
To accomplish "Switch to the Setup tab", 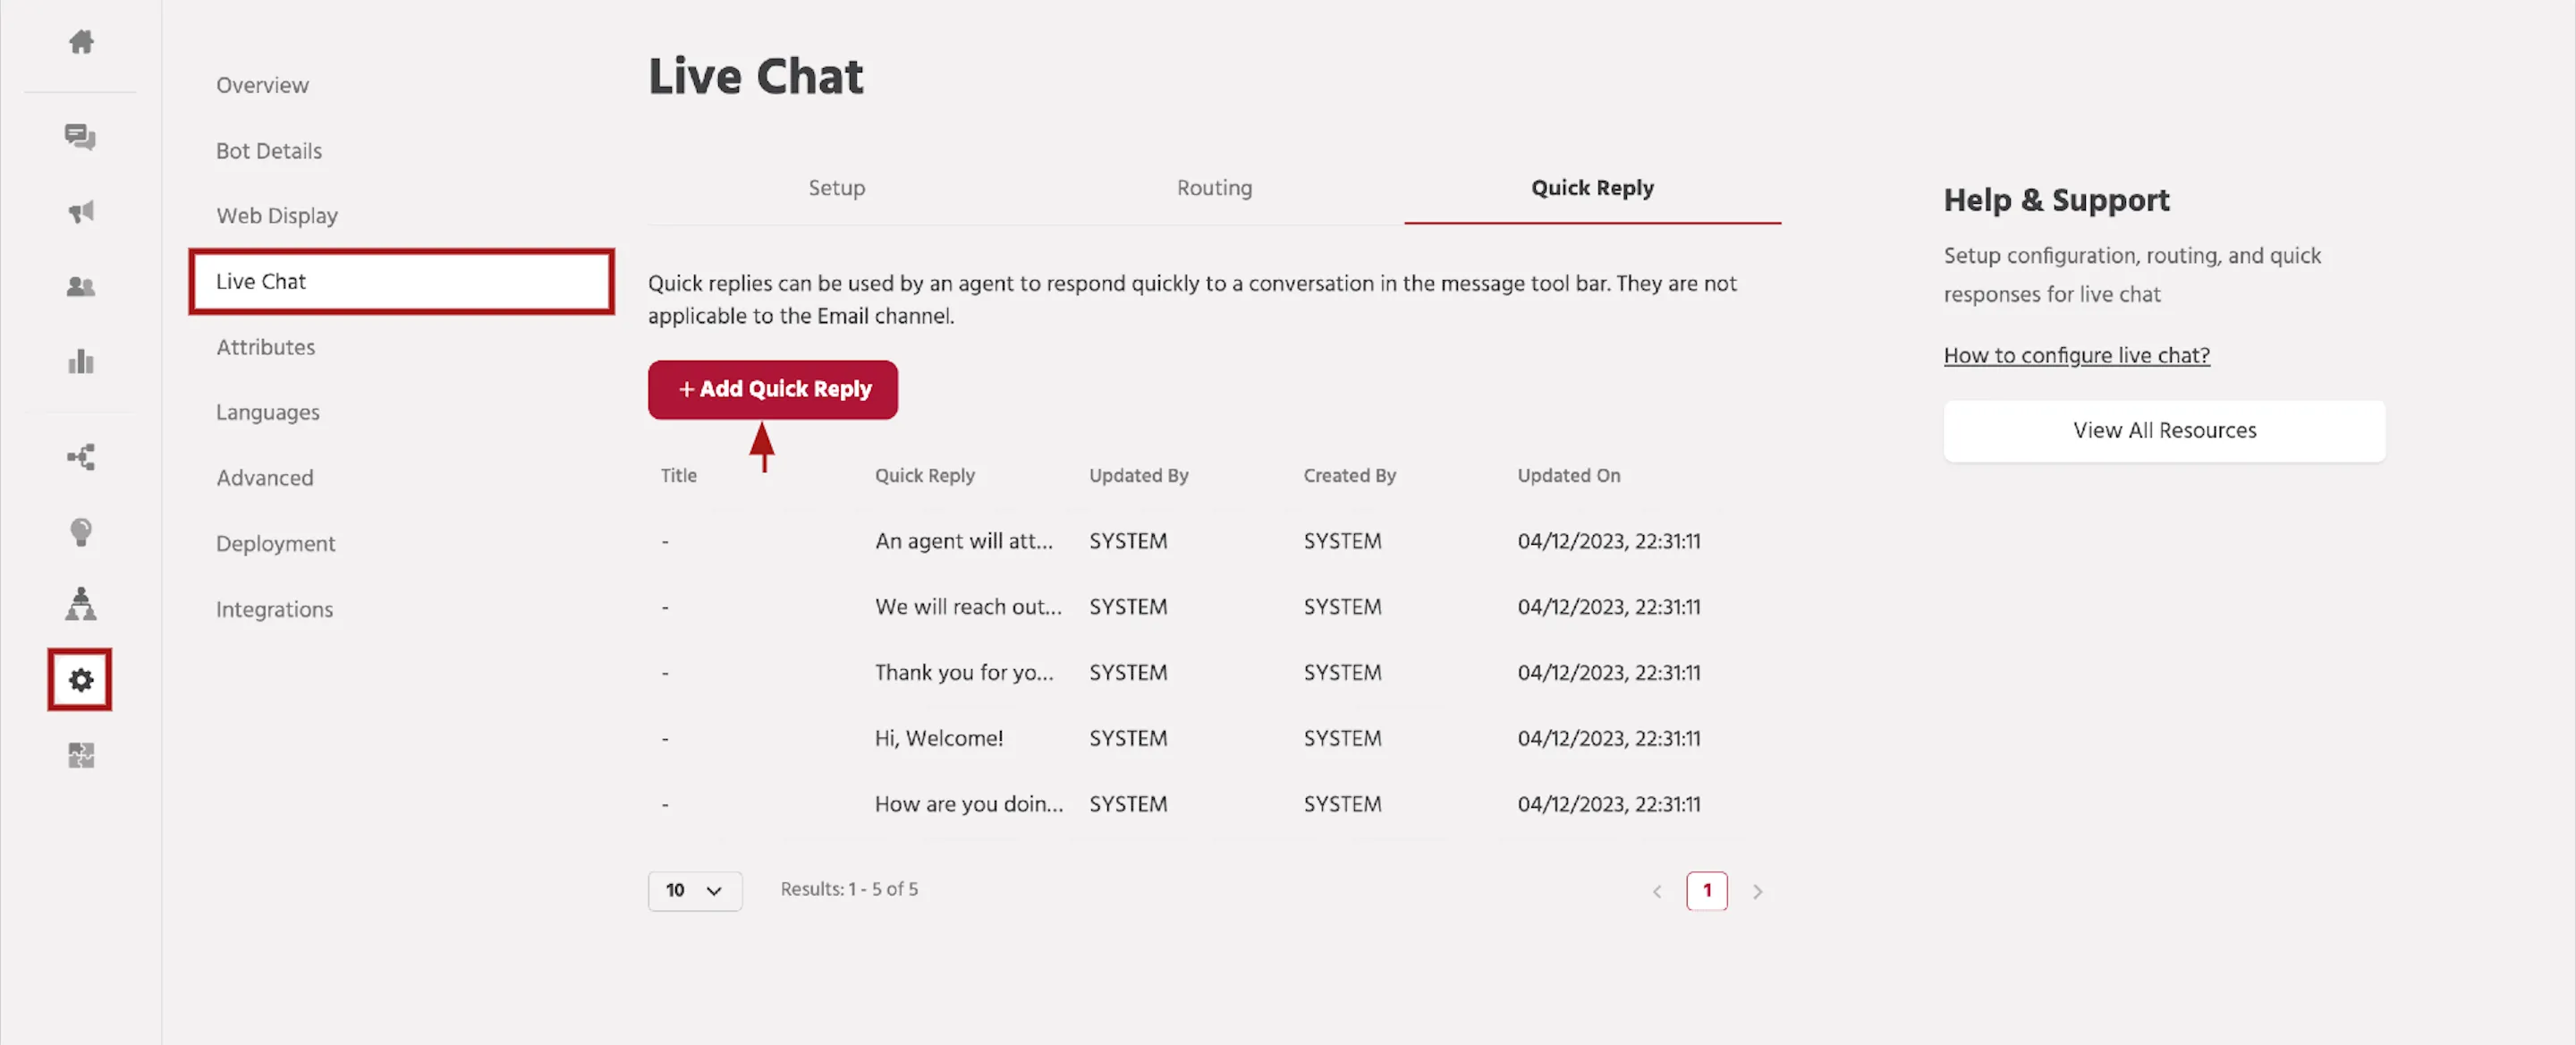I will pyautogui.click(x=836, y=188).
